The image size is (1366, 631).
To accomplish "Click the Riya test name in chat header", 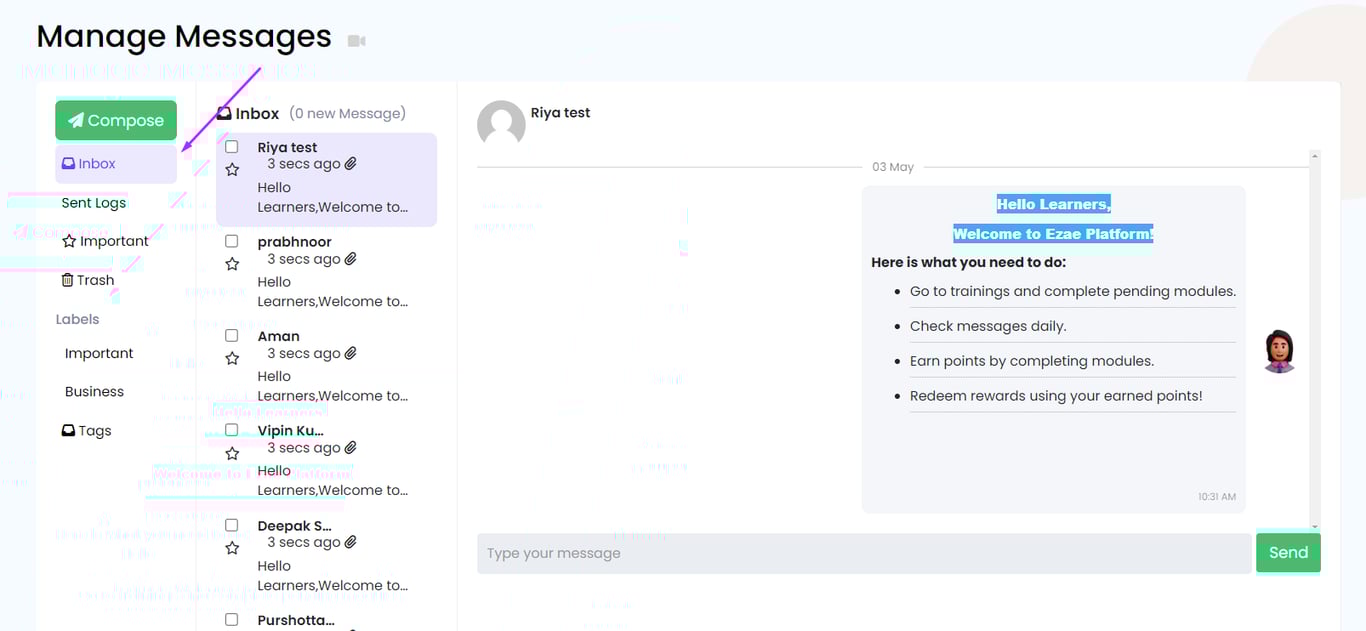I will pos(560,113).
